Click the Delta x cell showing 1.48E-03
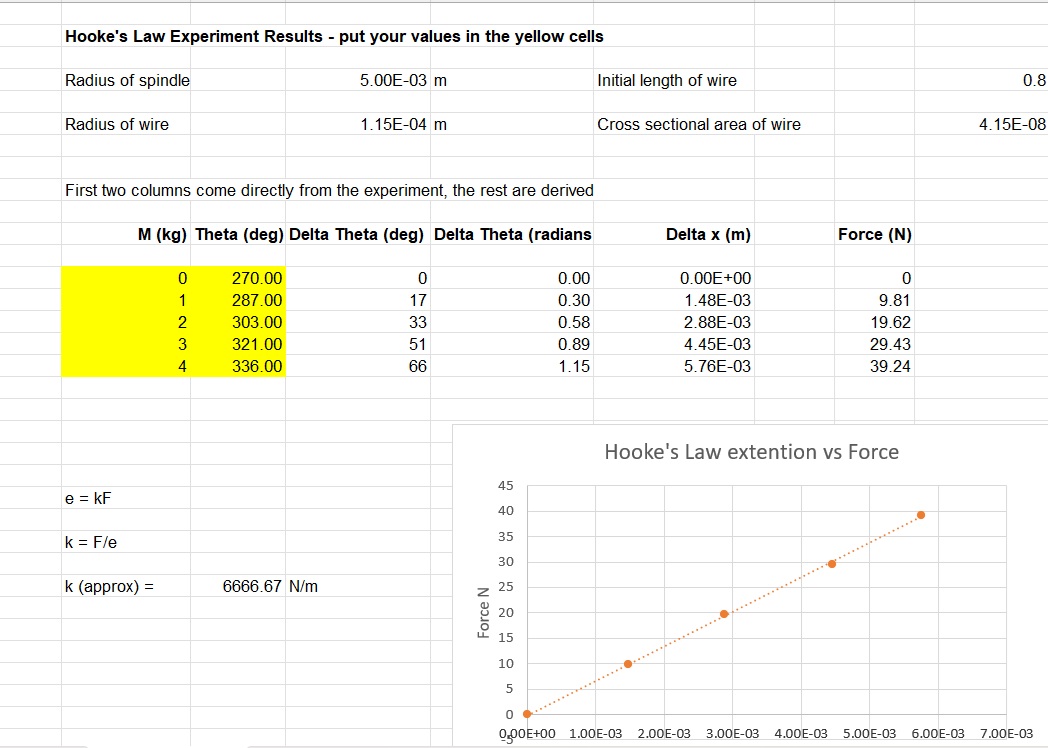1048x748 pixels. tap(717, 300)
